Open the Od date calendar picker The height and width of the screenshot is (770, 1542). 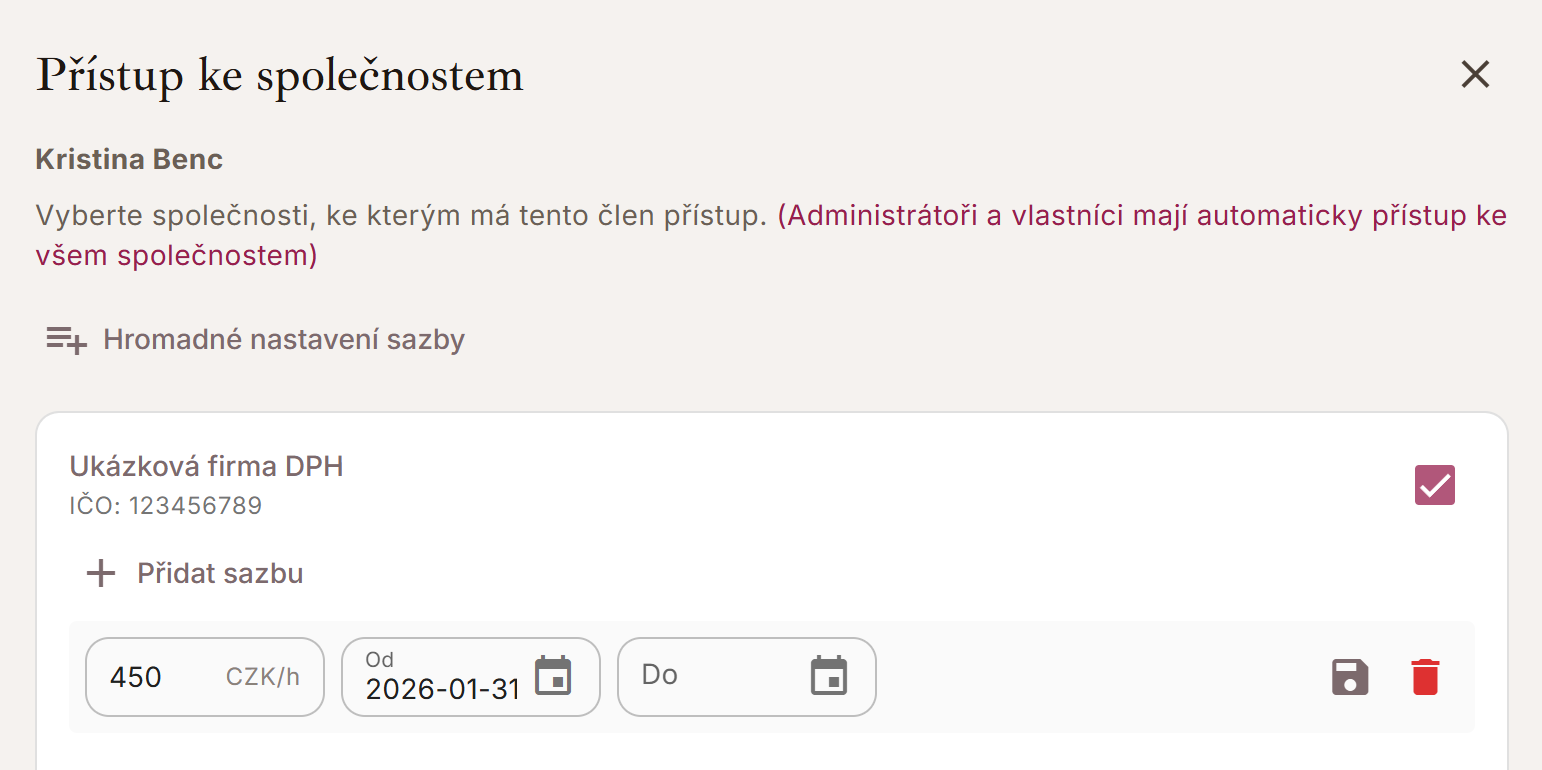(x=553, y=676)
